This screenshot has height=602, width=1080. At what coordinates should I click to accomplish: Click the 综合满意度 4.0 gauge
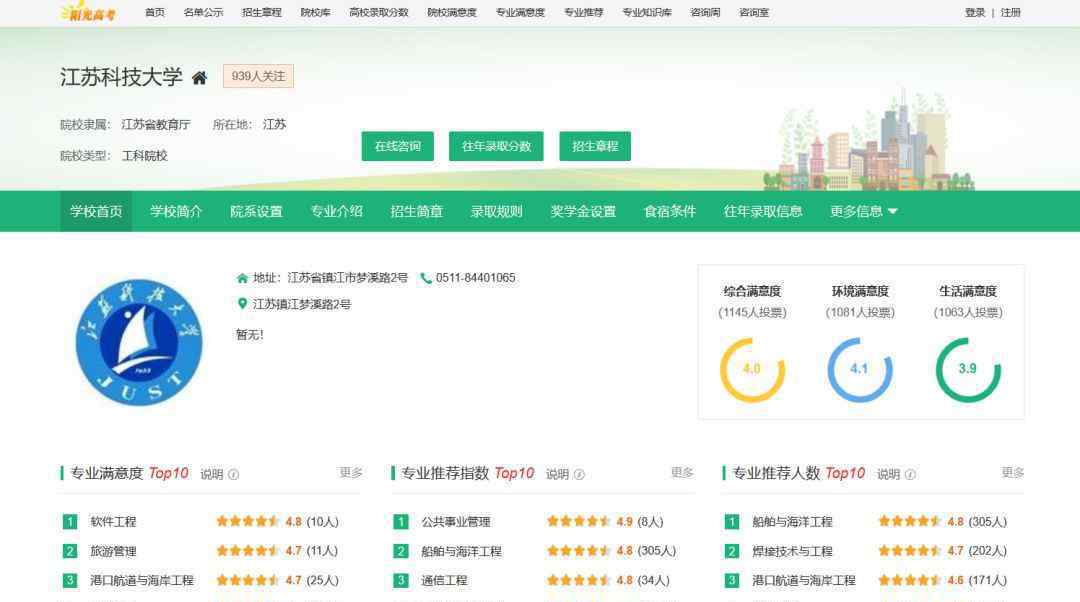click(x=752, y=369)
